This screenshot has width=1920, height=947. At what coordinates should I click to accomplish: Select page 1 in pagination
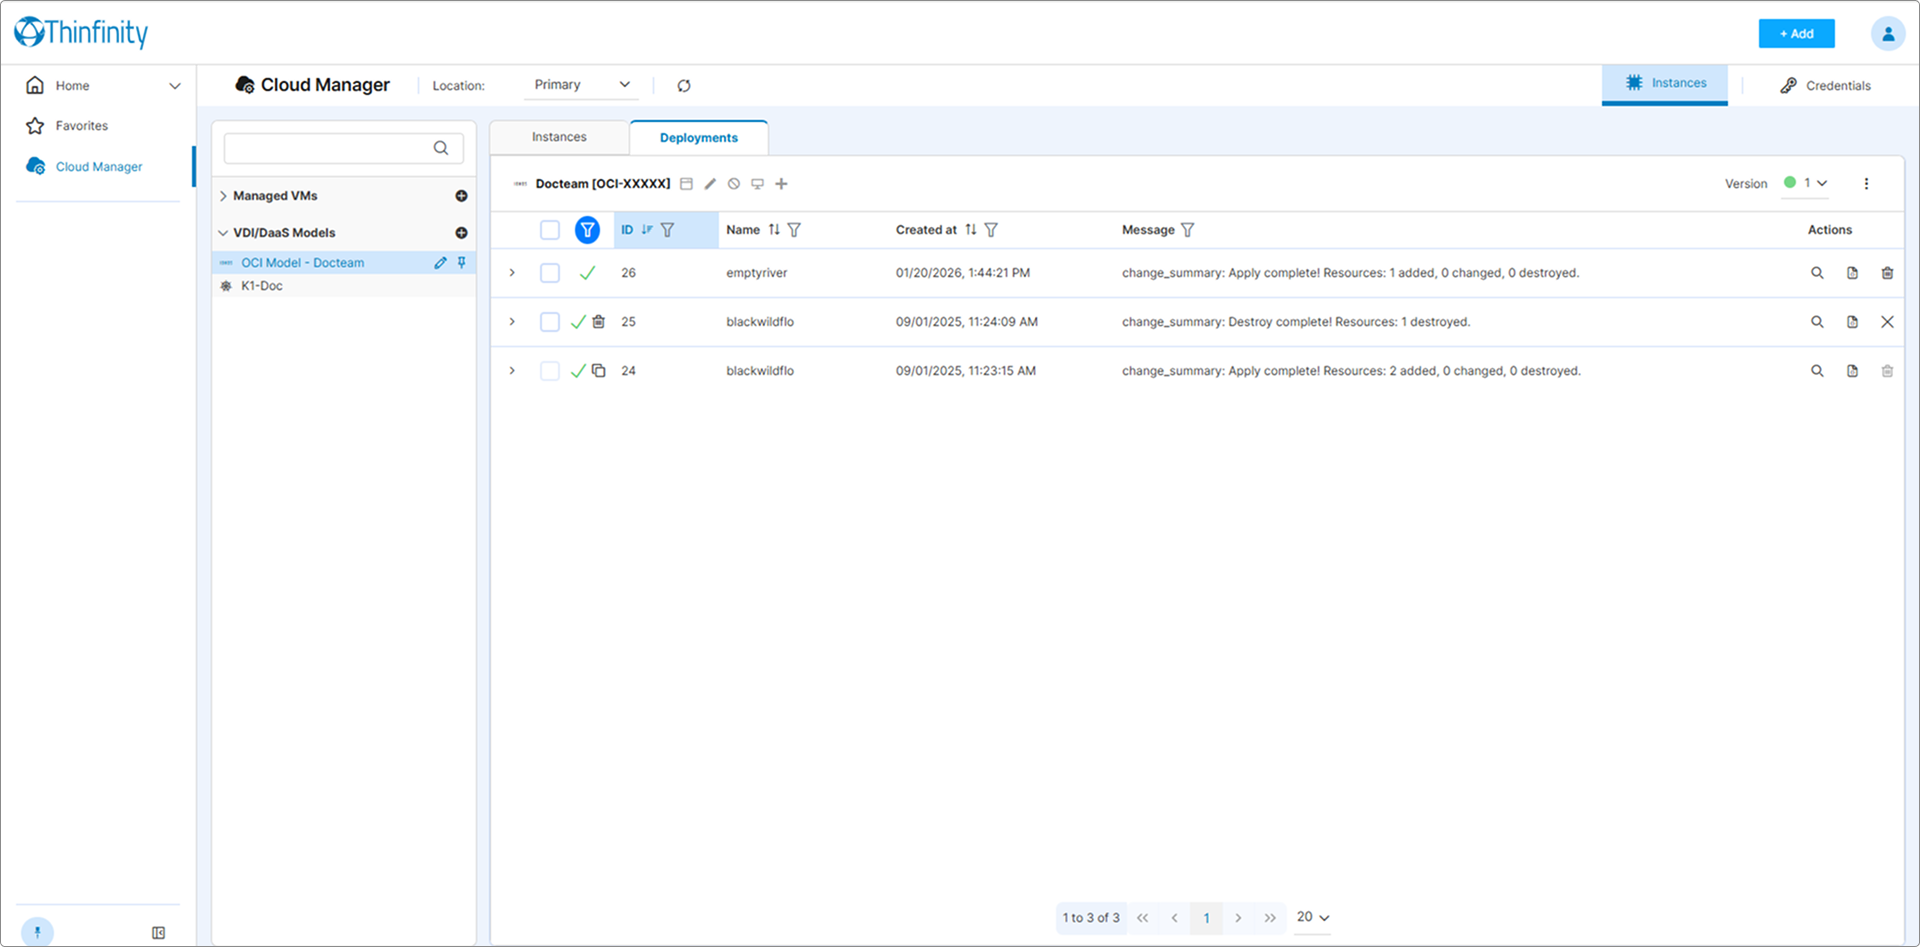click(1206, 918)
